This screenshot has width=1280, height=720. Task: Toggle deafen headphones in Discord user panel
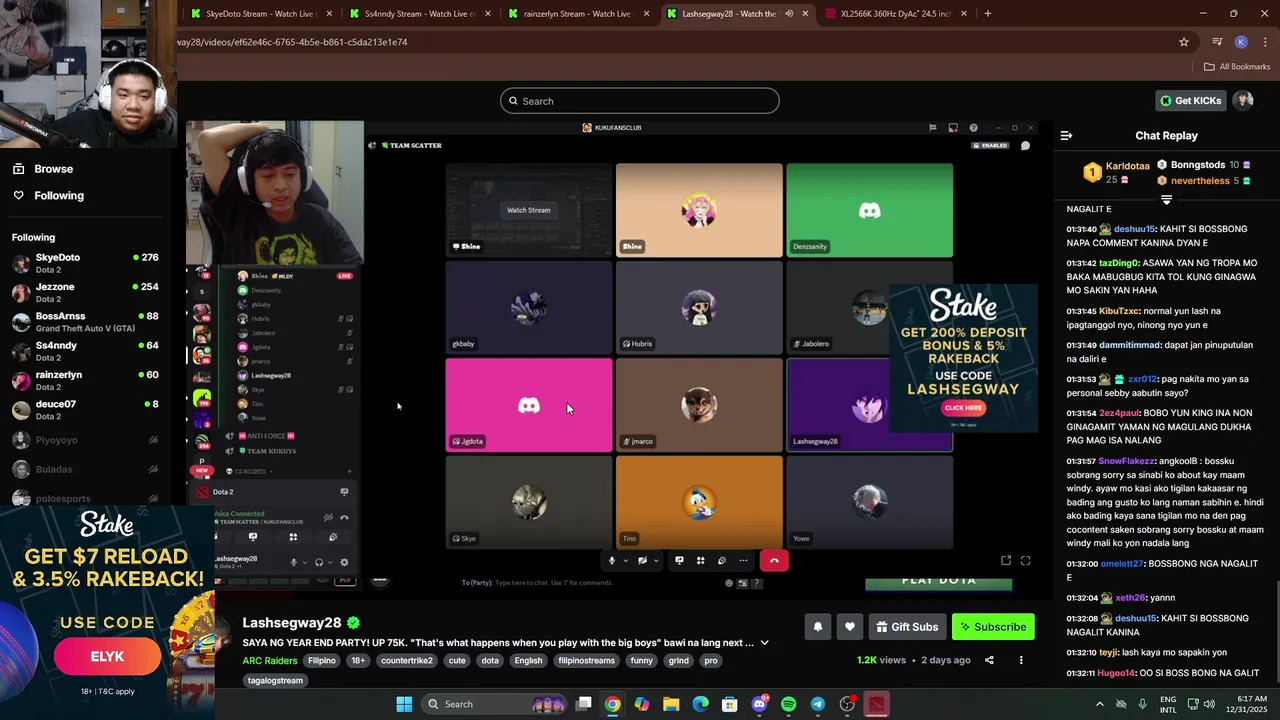319,562
